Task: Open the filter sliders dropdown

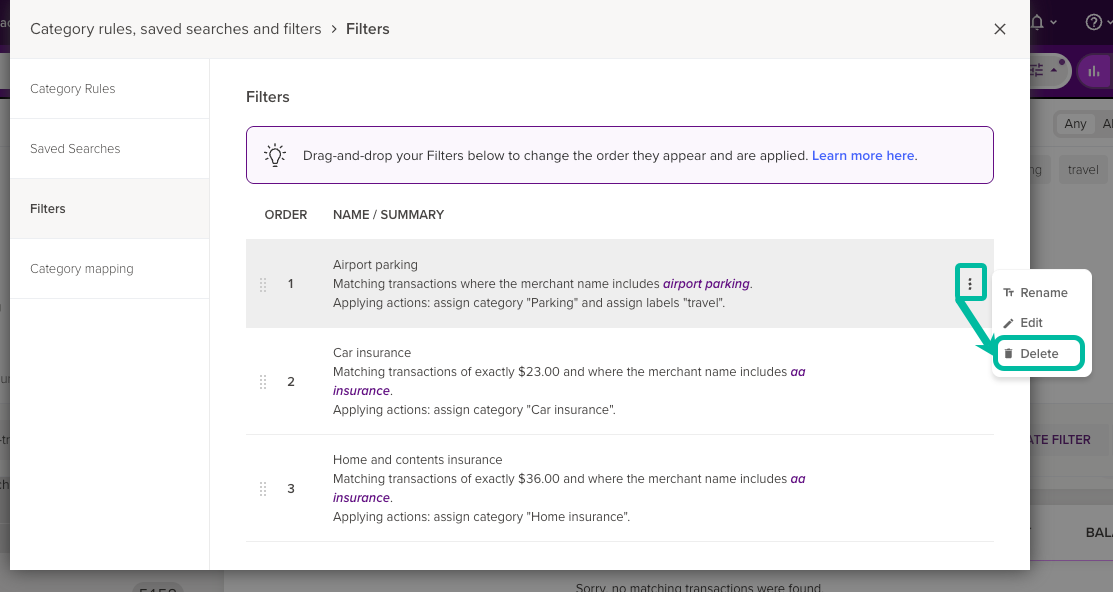Action: coord(1044,70)
